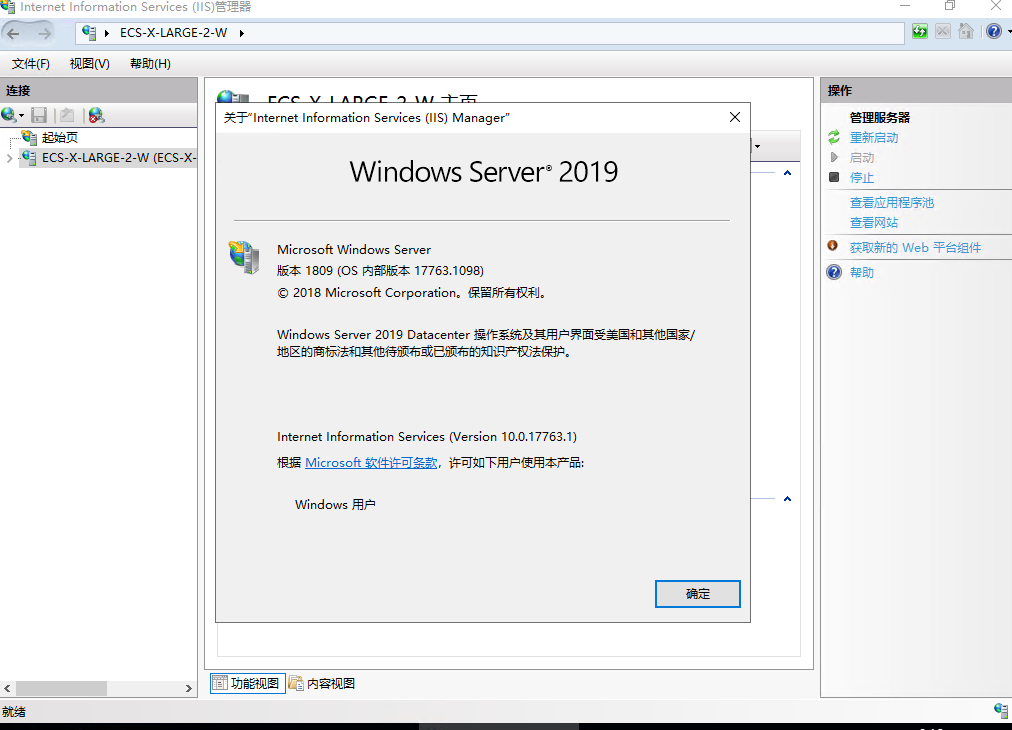Switch to 内容视图 tab

tap(322, 683)
